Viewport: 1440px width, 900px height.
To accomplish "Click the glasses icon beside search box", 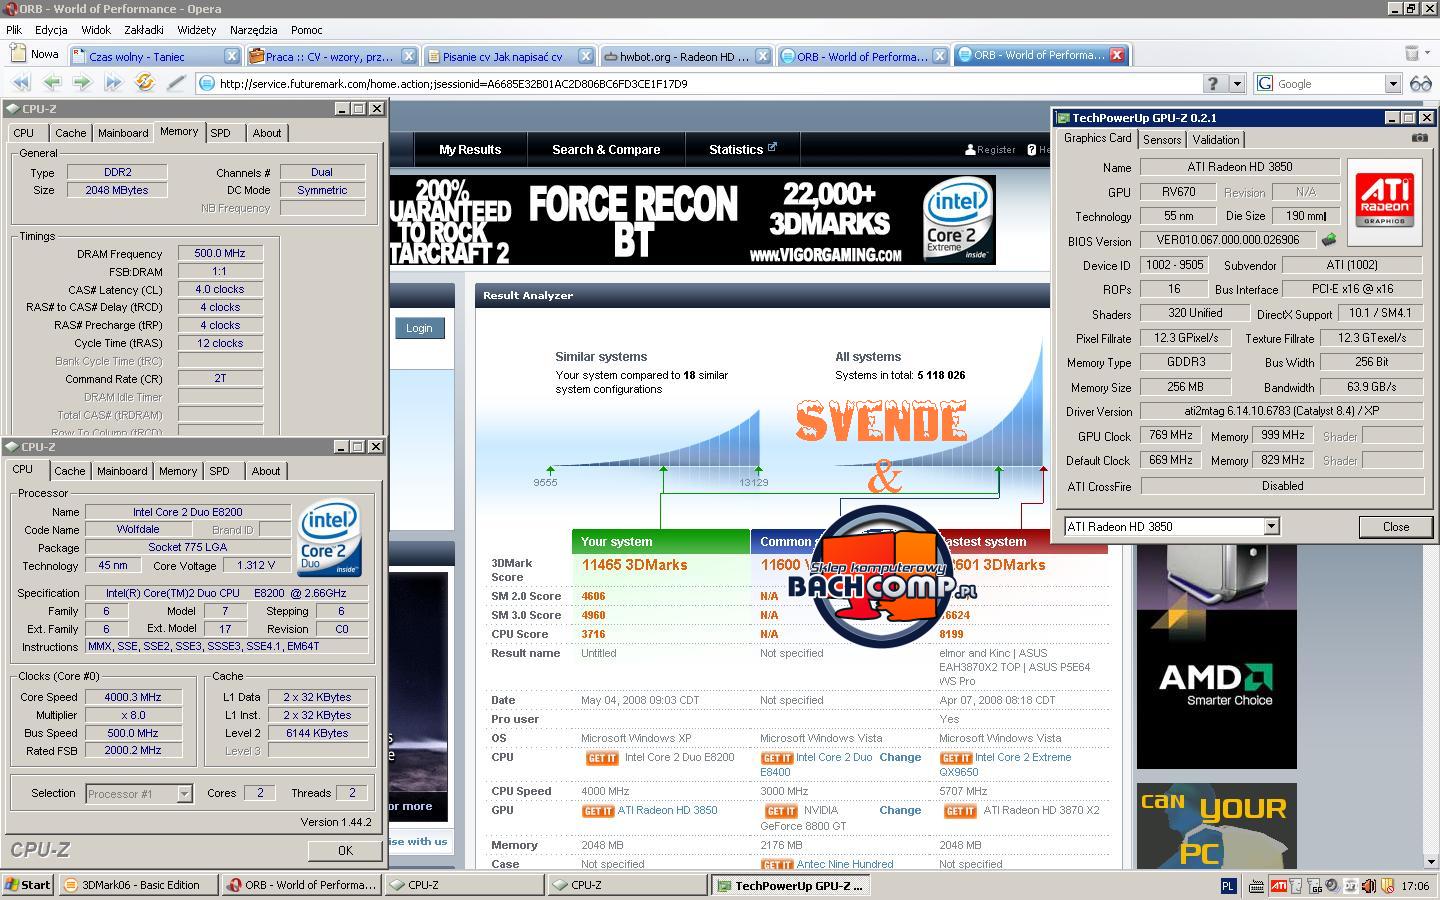I will [1420, 84].
